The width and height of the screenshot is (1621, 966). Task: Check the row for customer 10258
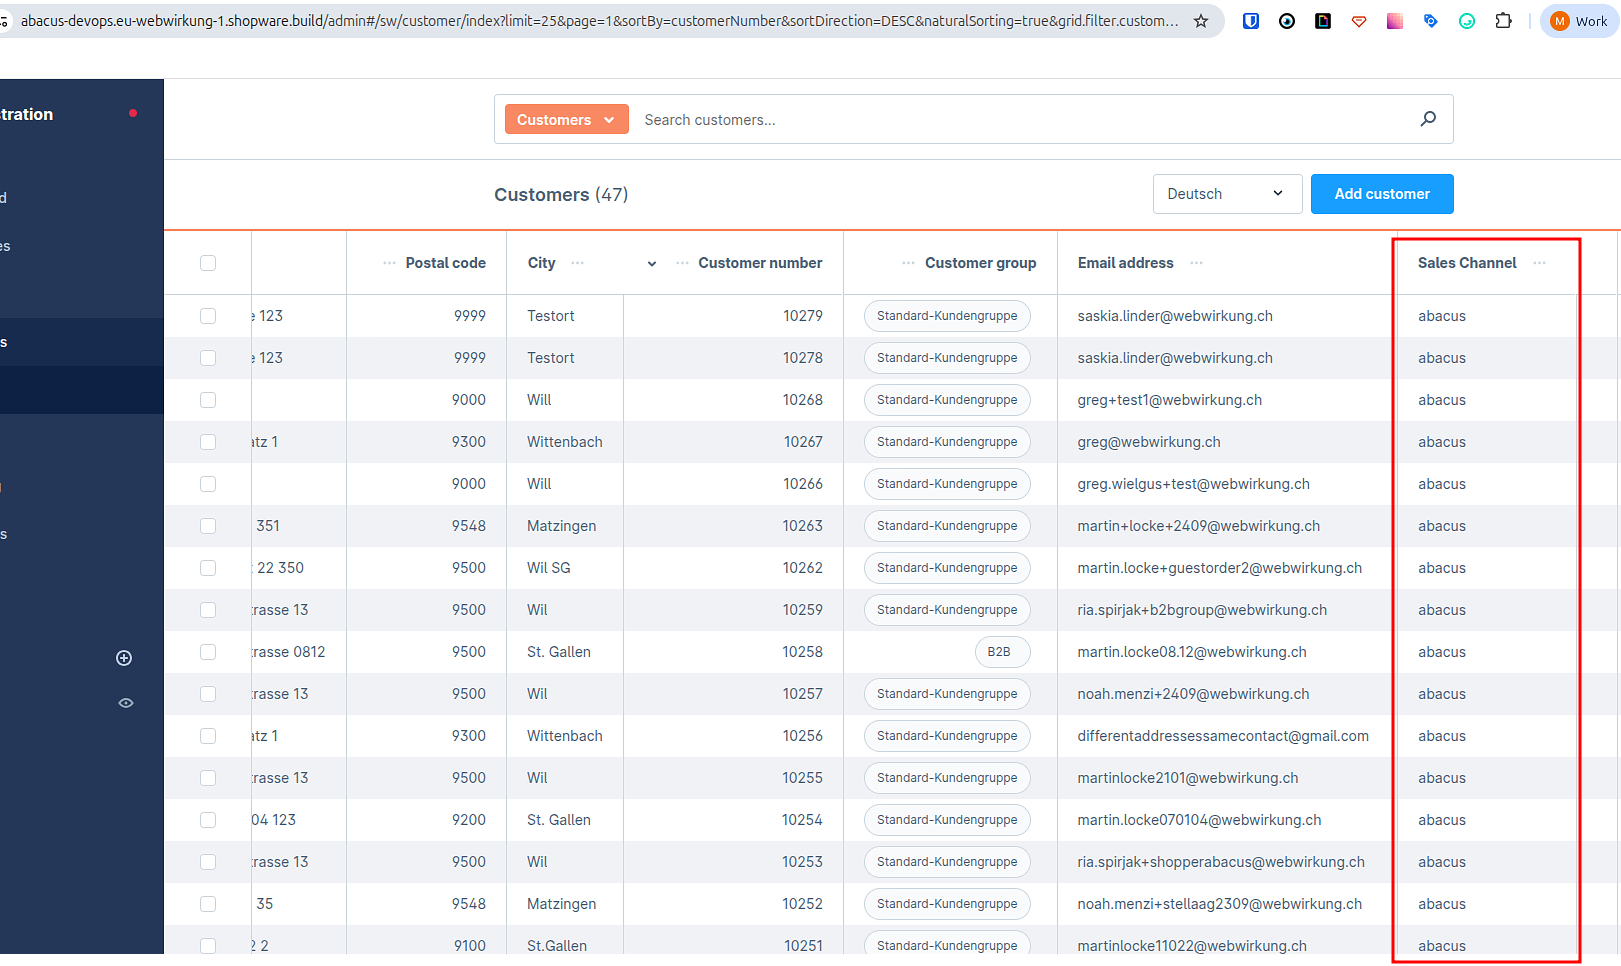(208, 652)
